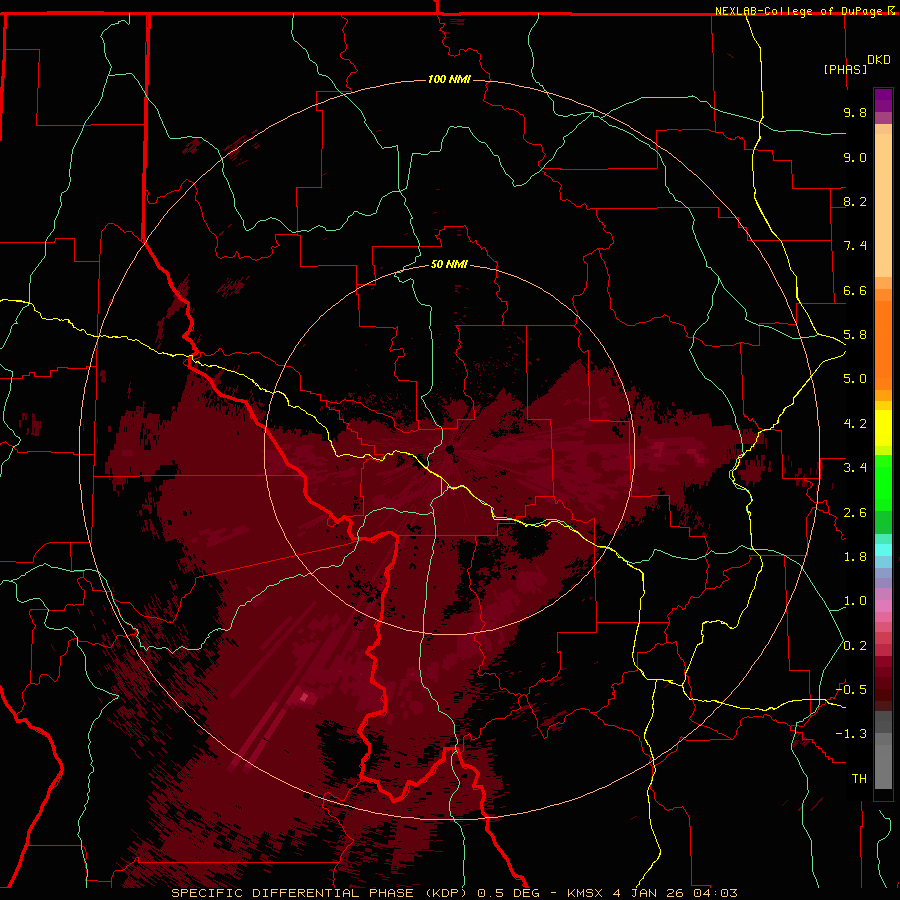Click the 9.8 legend value
Viewport: 900px width, 900px height.
pos(855,112)
